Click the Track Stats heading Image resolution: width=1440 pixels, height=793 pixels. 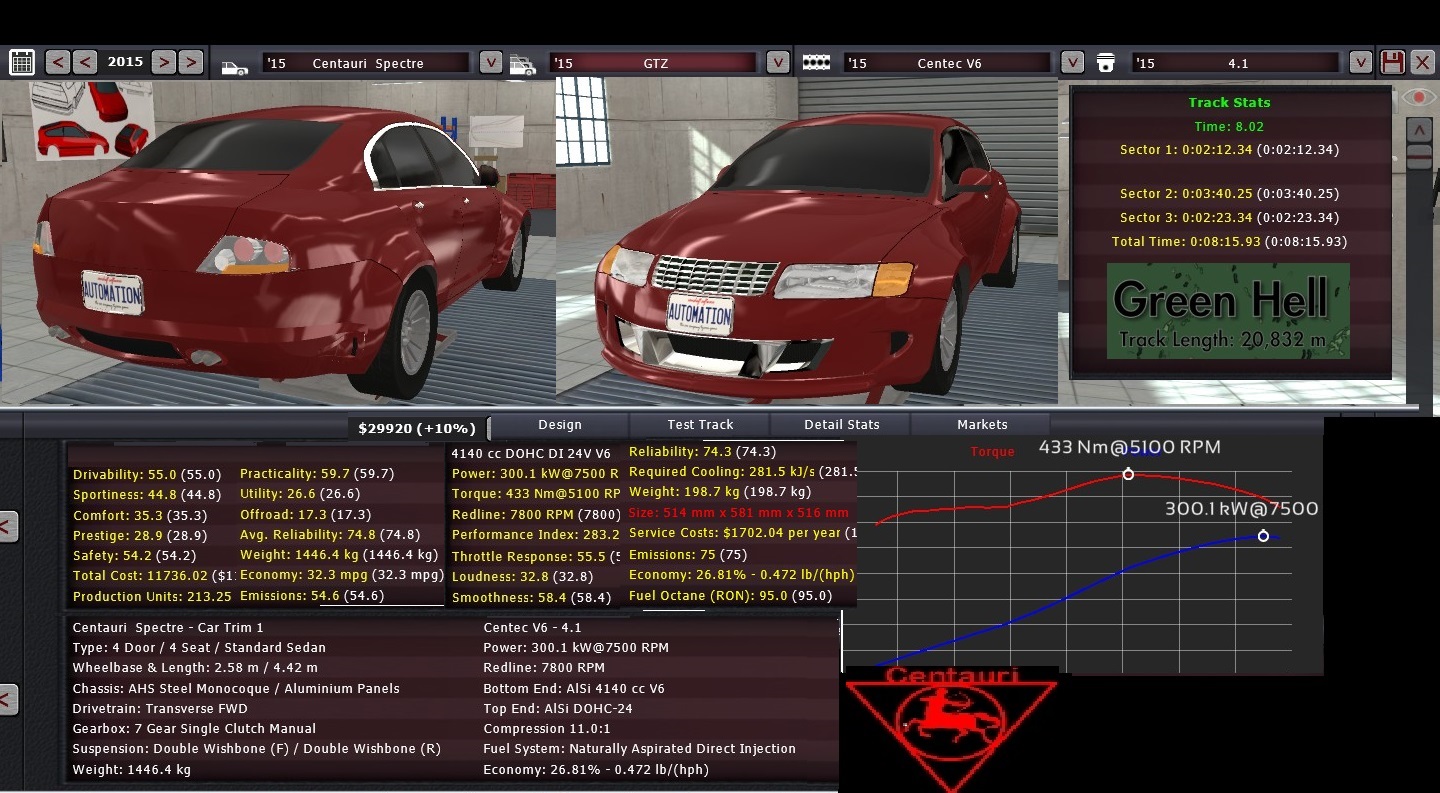point(1229,102)
